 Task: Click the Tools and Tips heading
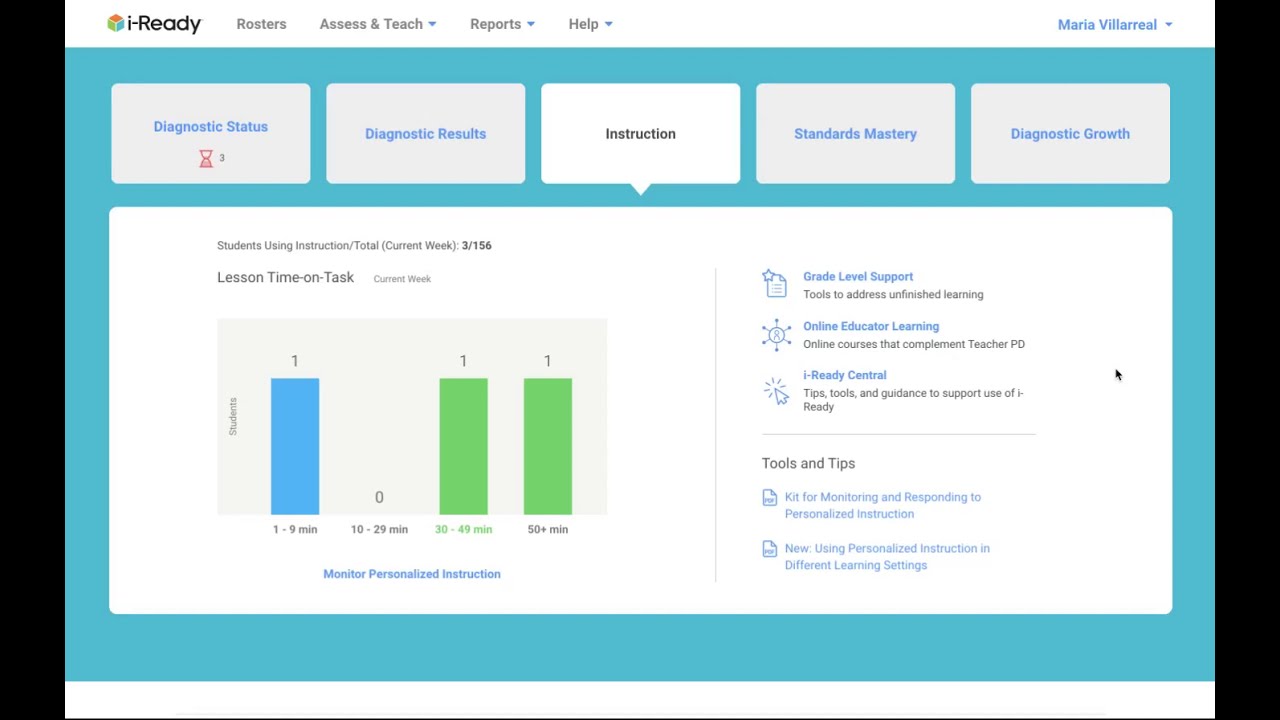(808, 464)
